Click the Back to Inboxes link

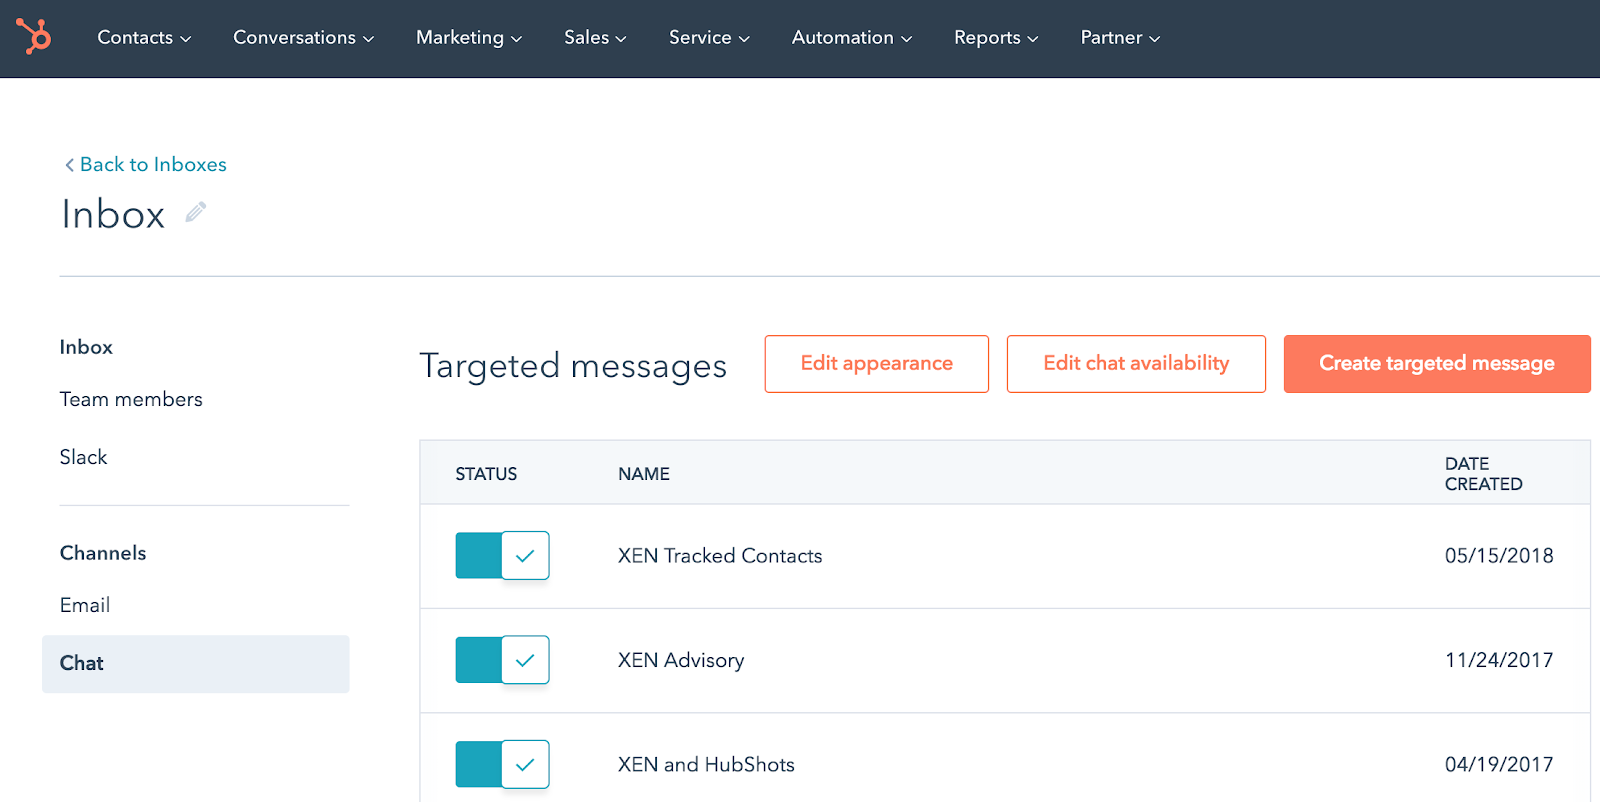click(x=146, y=164)
